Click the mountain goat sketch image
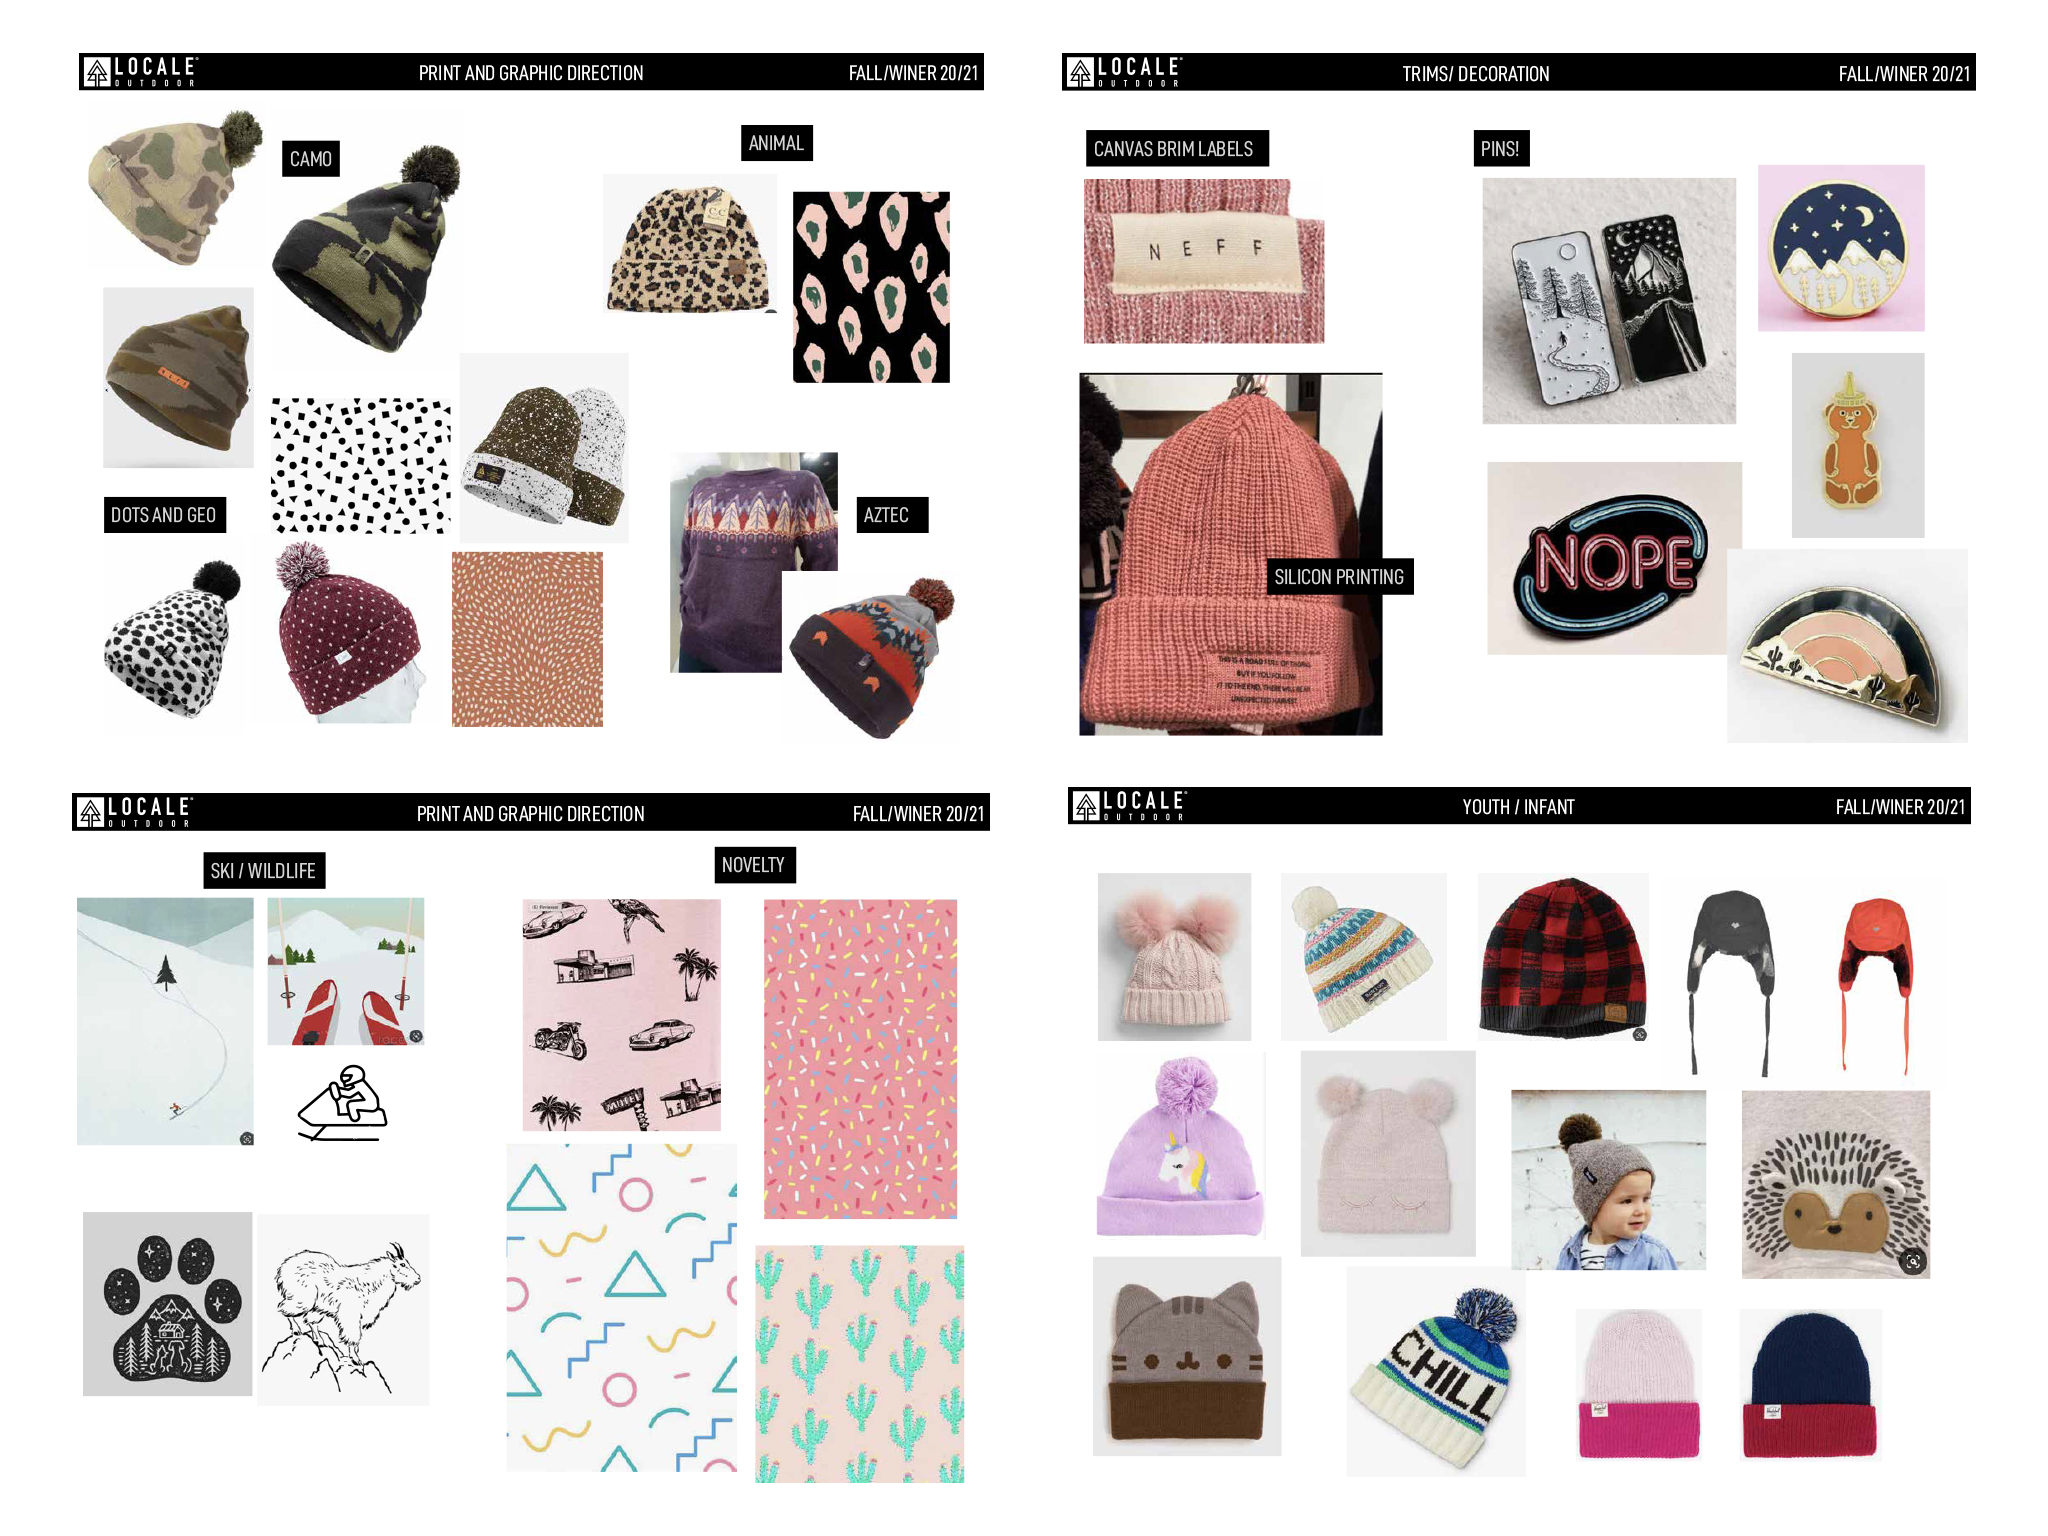Viewport: 2048px width, 1536px height. pyautogui.click(x=343, y=1310)
